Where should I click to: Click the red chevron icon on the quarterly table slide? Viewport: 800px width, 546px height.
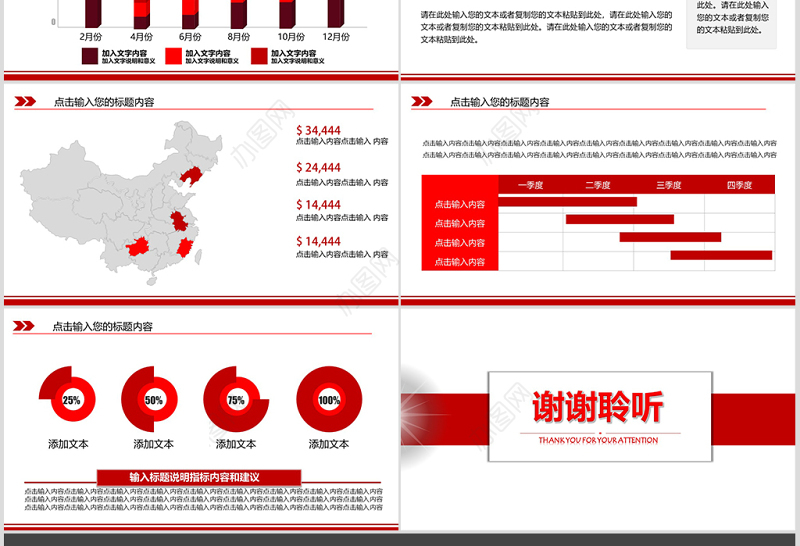[421, 101]
